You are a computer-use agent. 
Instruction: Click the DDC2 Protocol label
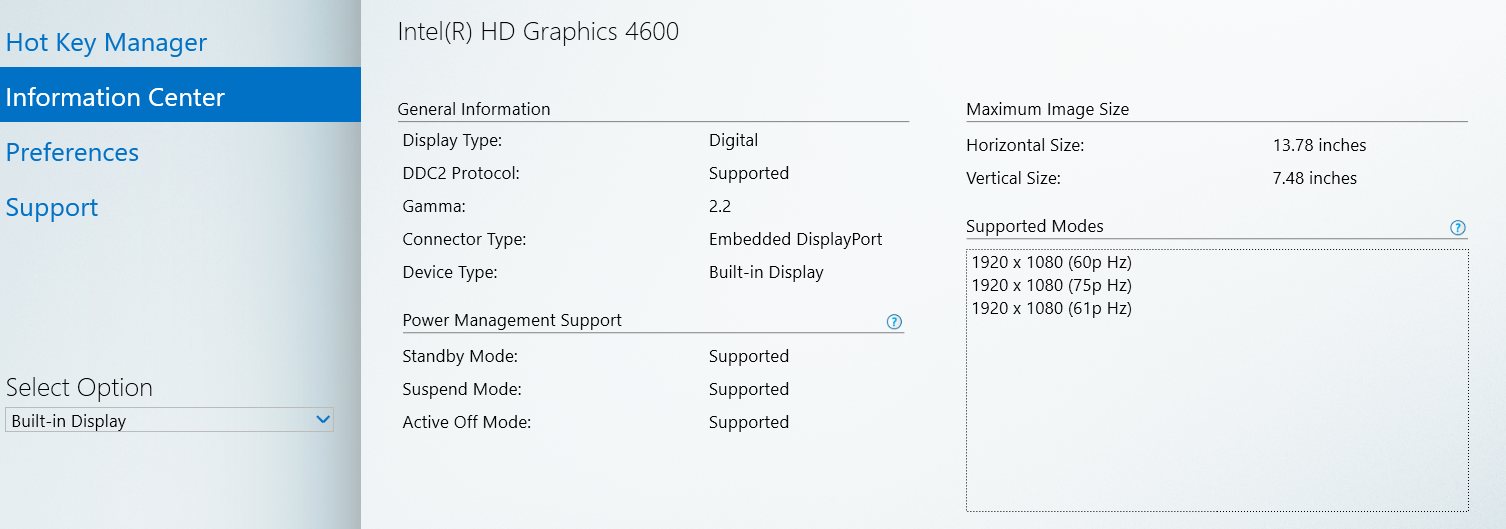tap(461, 173)
